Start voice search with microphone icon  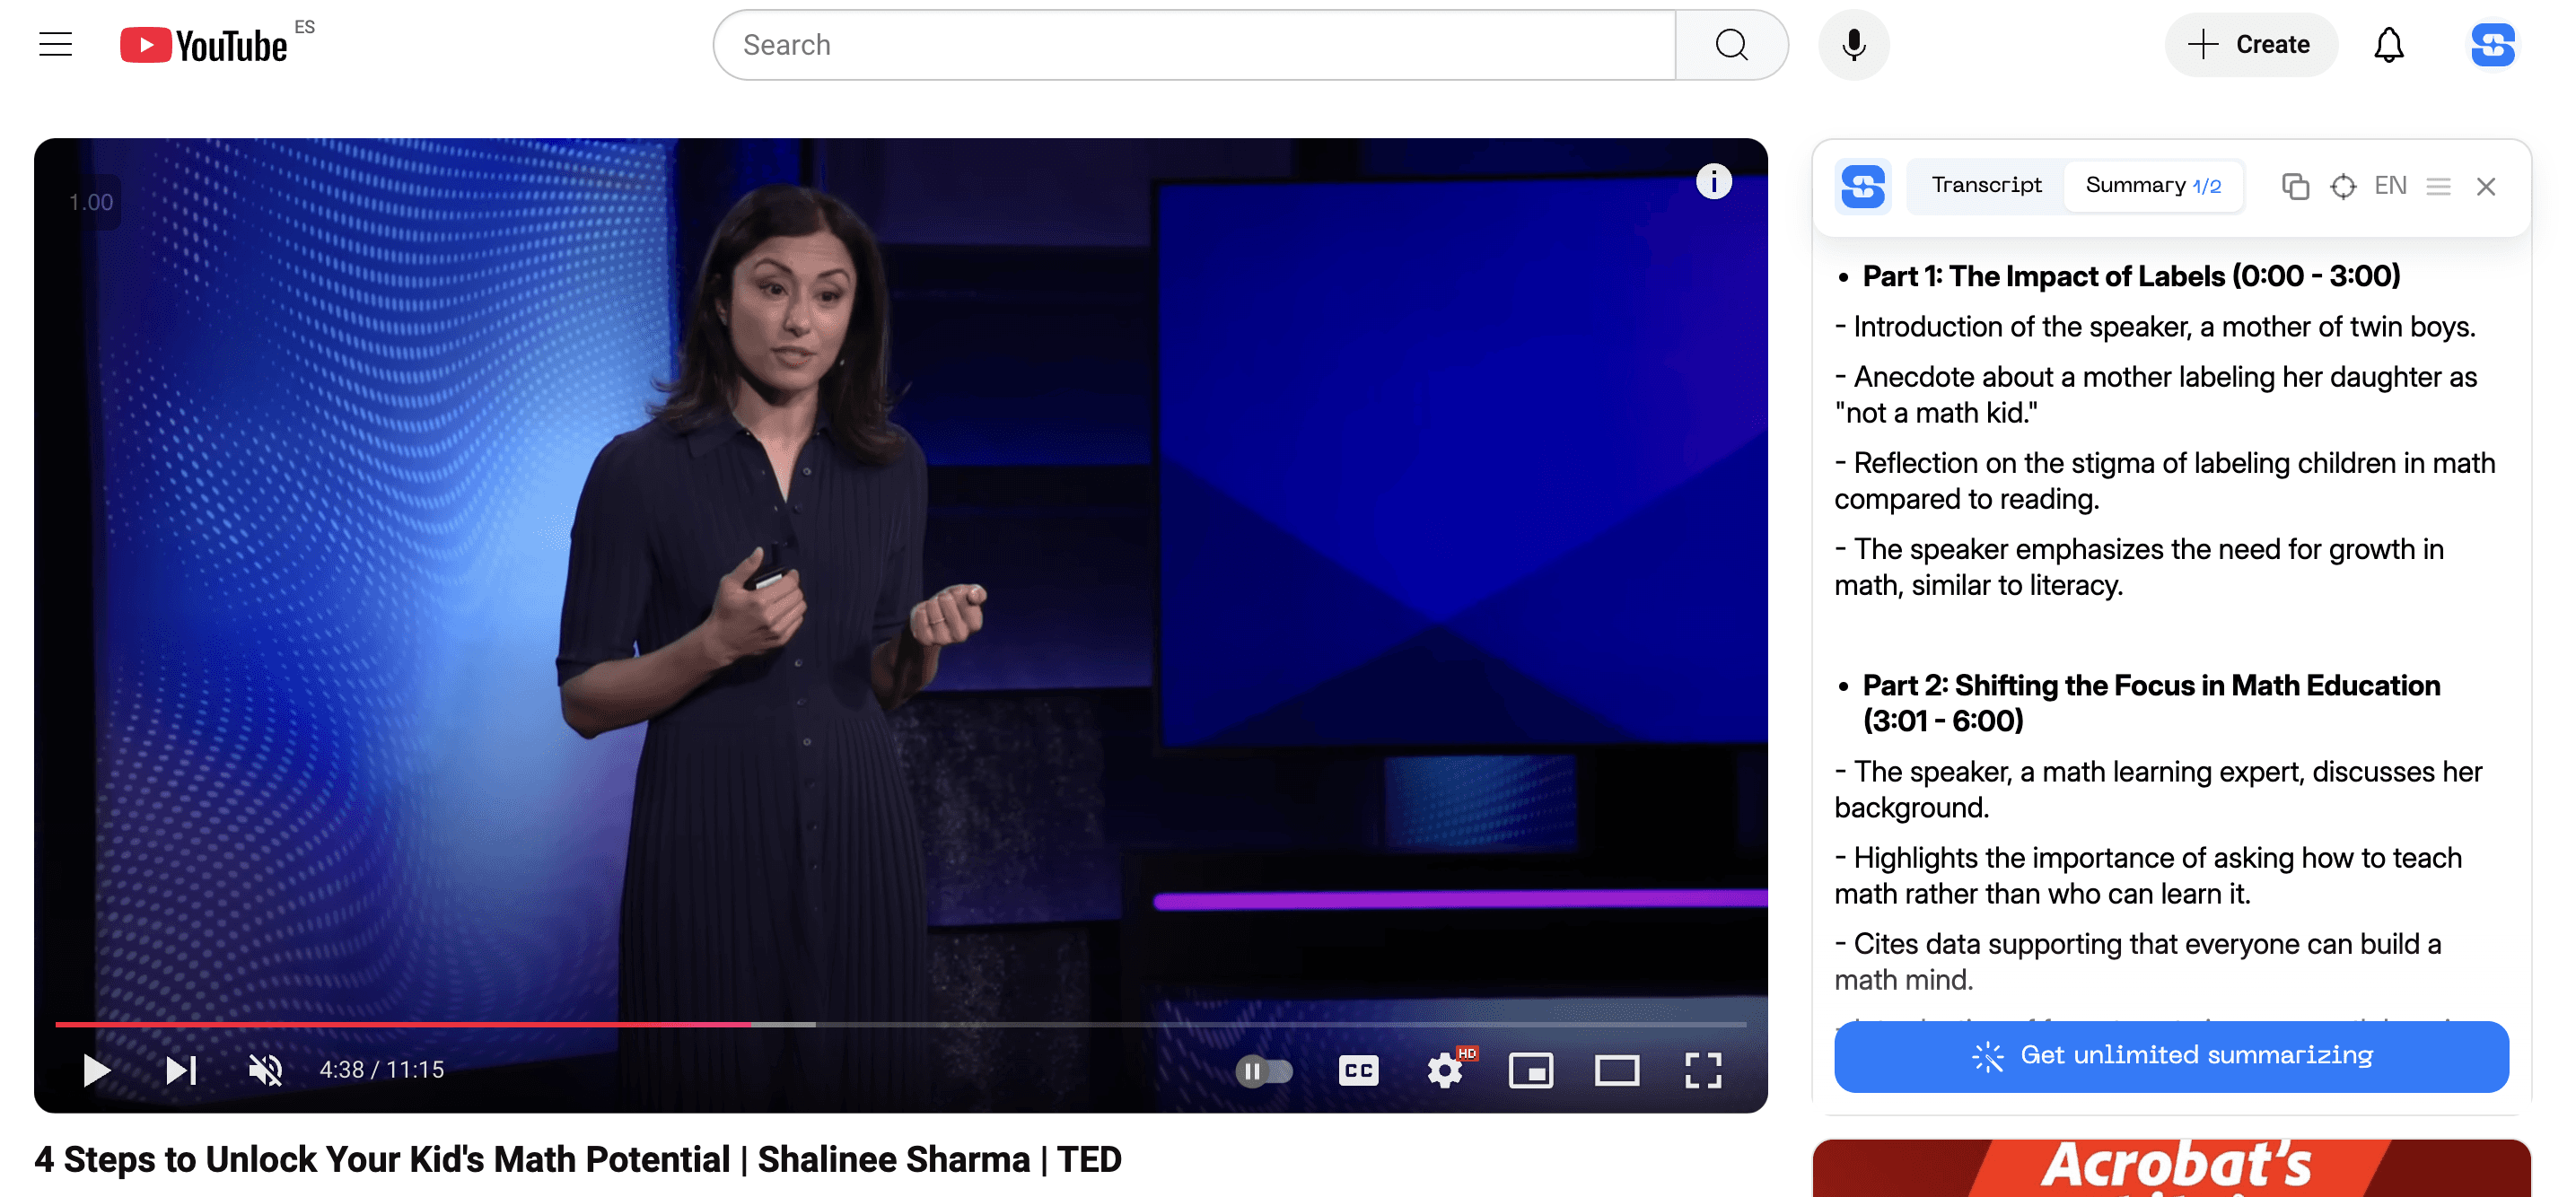click(1853, 45)
